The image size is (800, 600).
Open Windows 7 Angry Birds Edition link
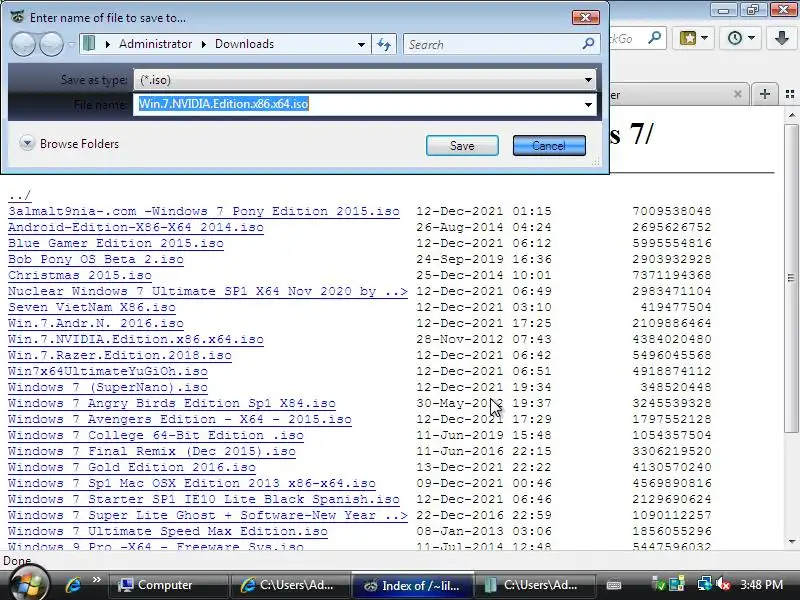click(x=172, y=403)
